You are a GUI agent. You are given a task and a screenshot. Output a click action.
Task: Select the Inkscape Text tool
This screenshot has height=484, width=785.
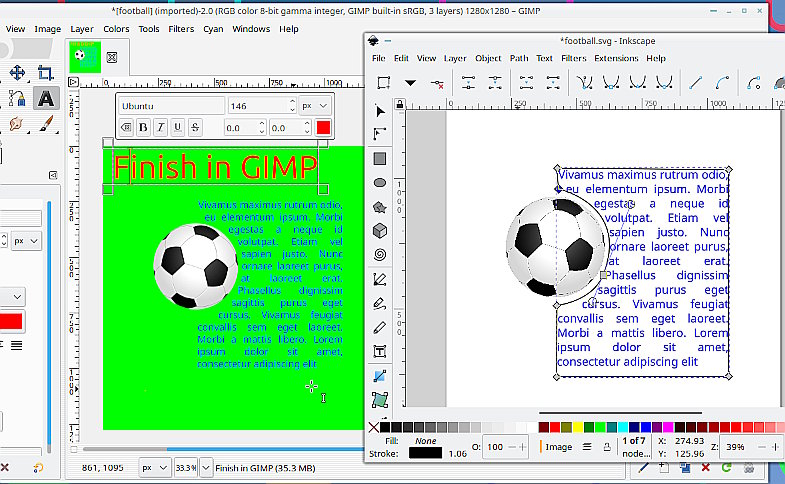pyautogui.click(x=380, y=351)
